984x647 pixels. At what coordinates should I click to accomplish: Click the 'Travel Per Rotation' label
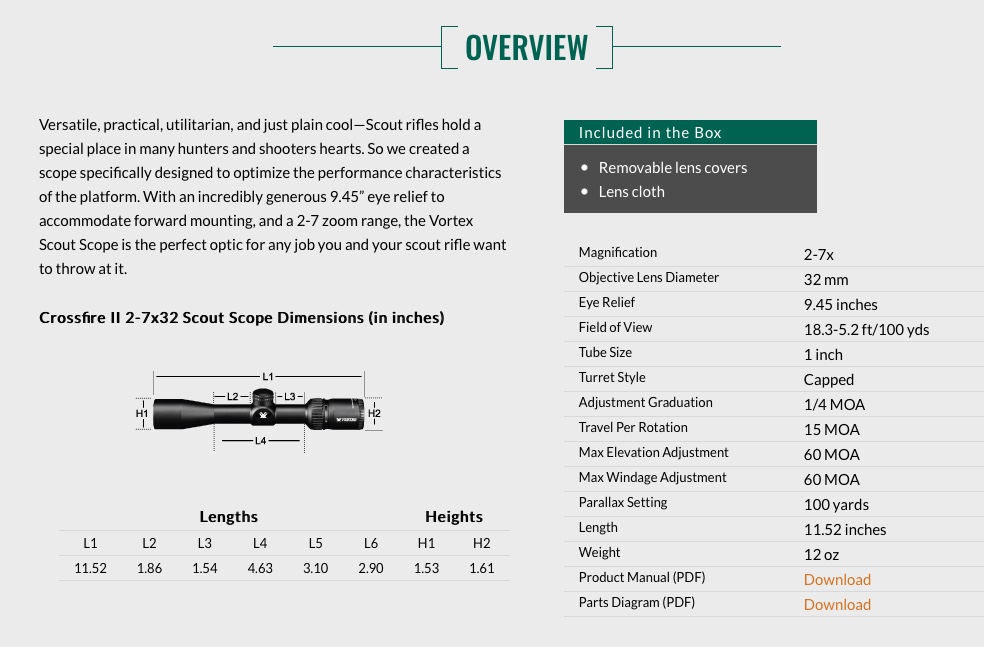(633, 427)
